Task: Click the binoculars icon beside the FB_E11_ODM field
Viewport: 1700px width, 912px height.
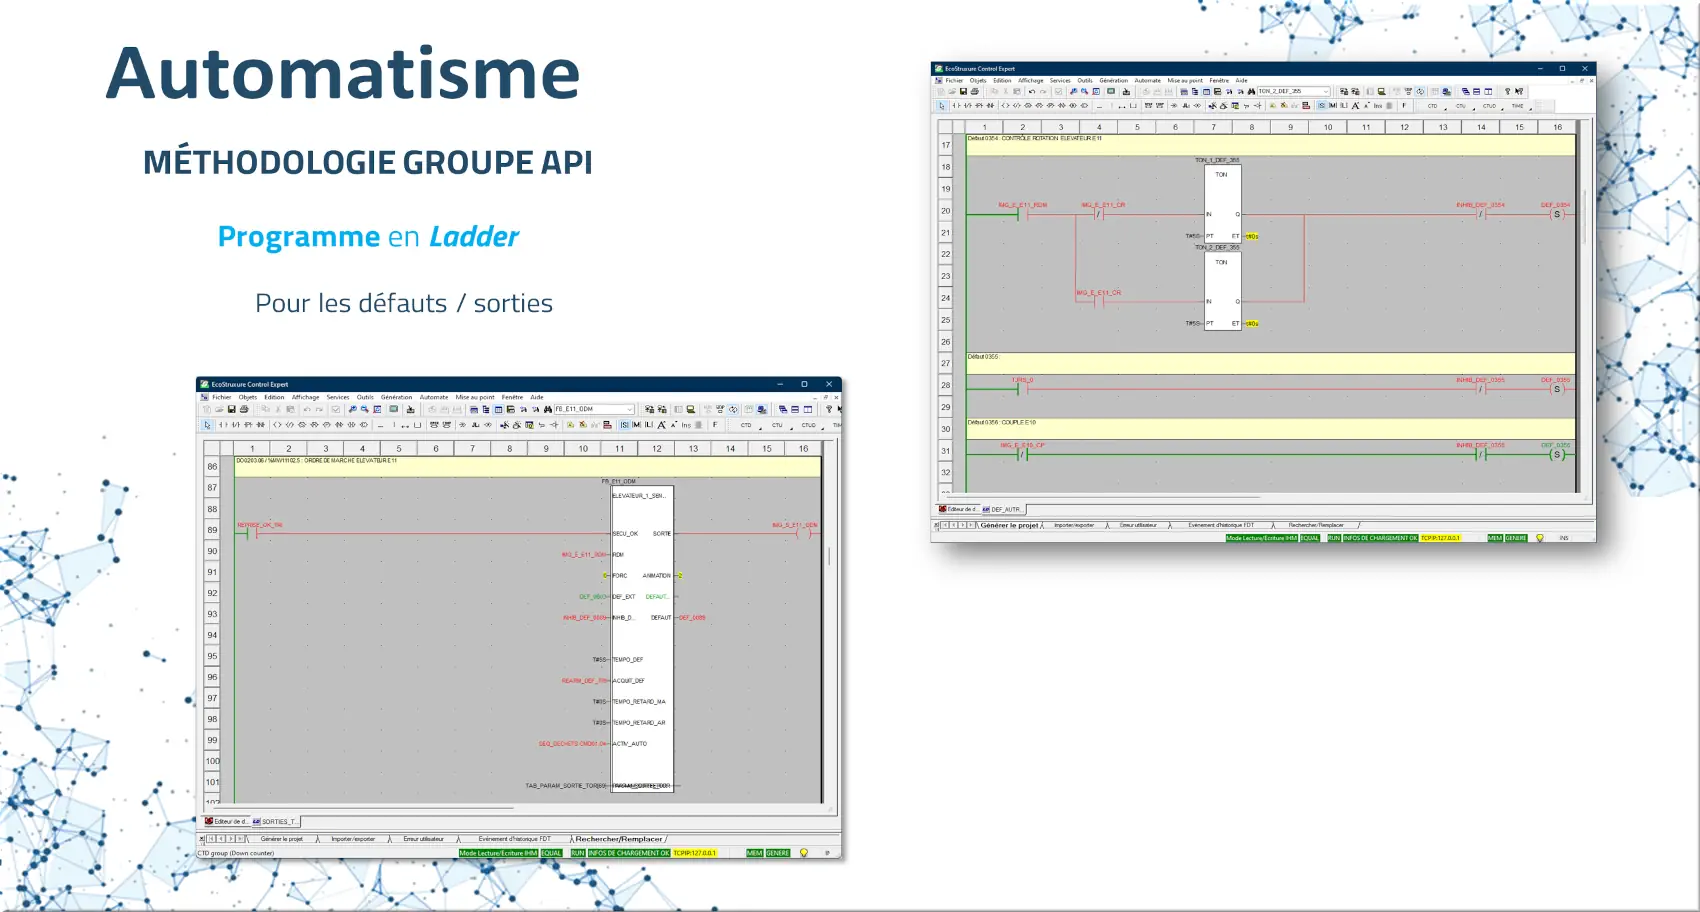Action: (547, 409)
